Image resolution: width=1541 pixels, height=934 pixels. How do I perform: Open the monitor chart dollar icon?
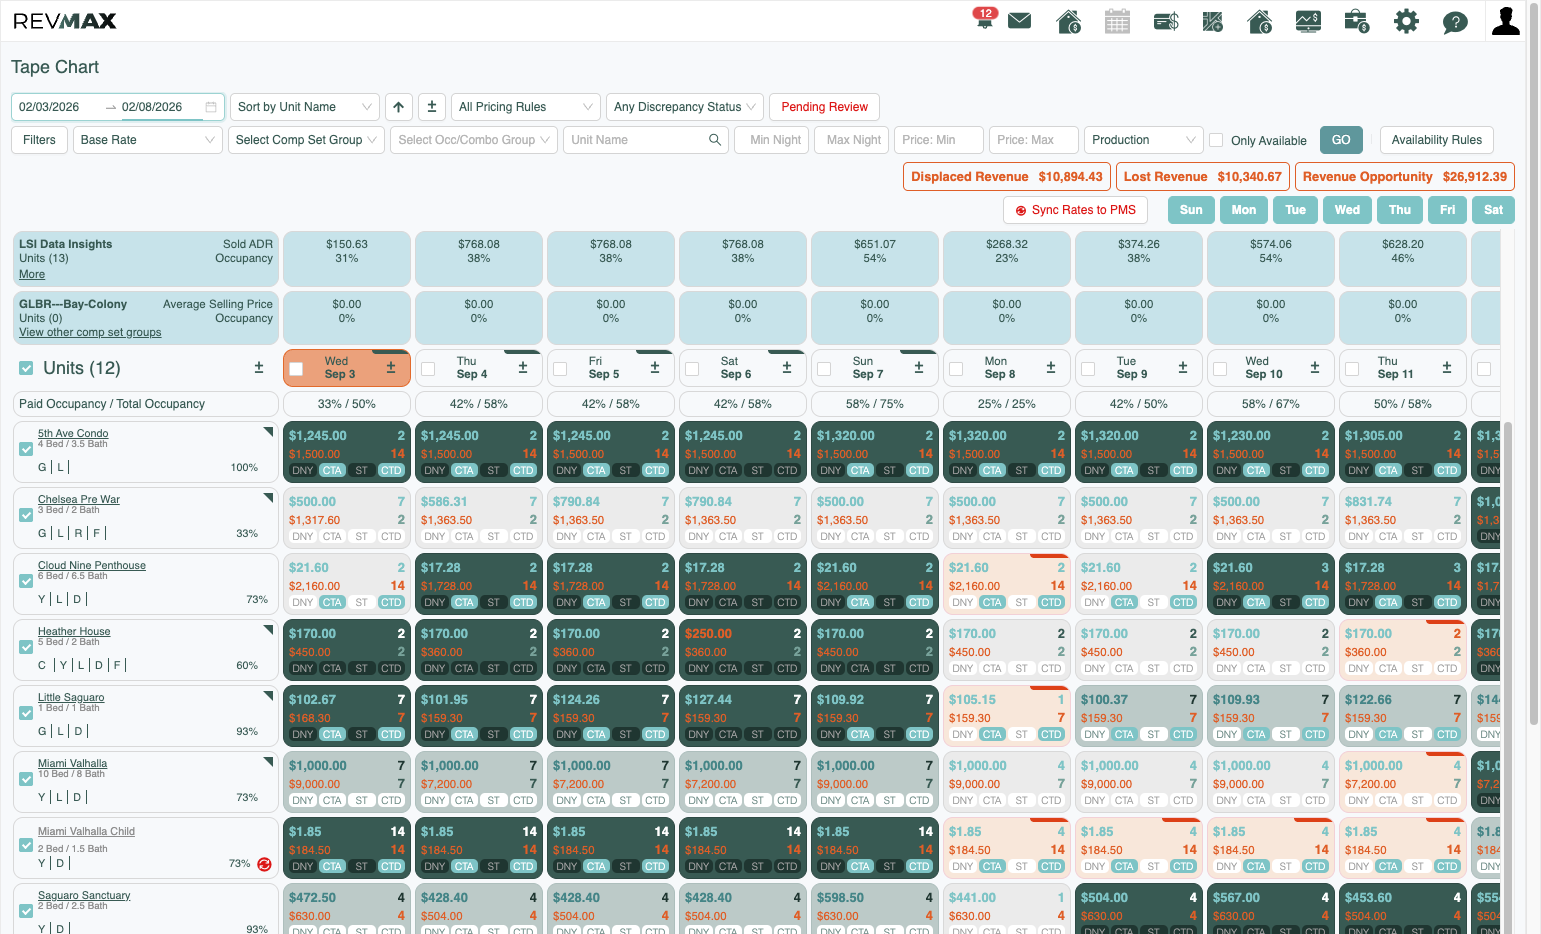click(x=1308, y=21)
